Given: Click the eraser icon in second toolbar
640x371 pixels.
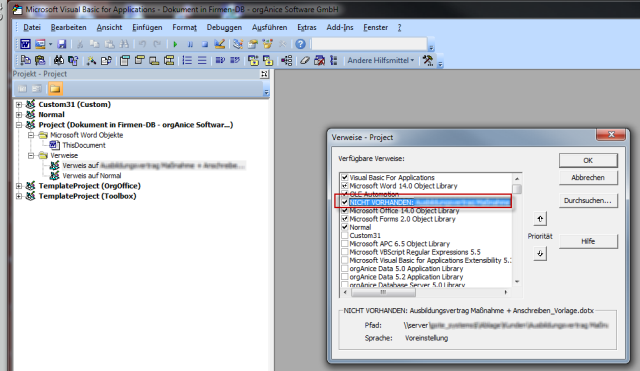Looking at the screenshot, I should 304,60.
